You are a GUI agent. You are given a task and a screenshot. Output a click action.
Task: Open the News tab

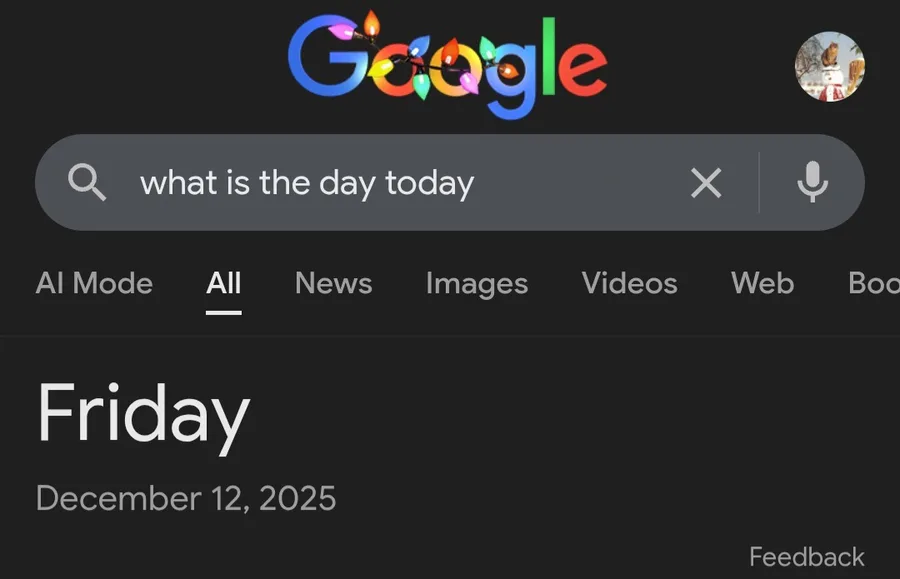click(x=333, y=284)
